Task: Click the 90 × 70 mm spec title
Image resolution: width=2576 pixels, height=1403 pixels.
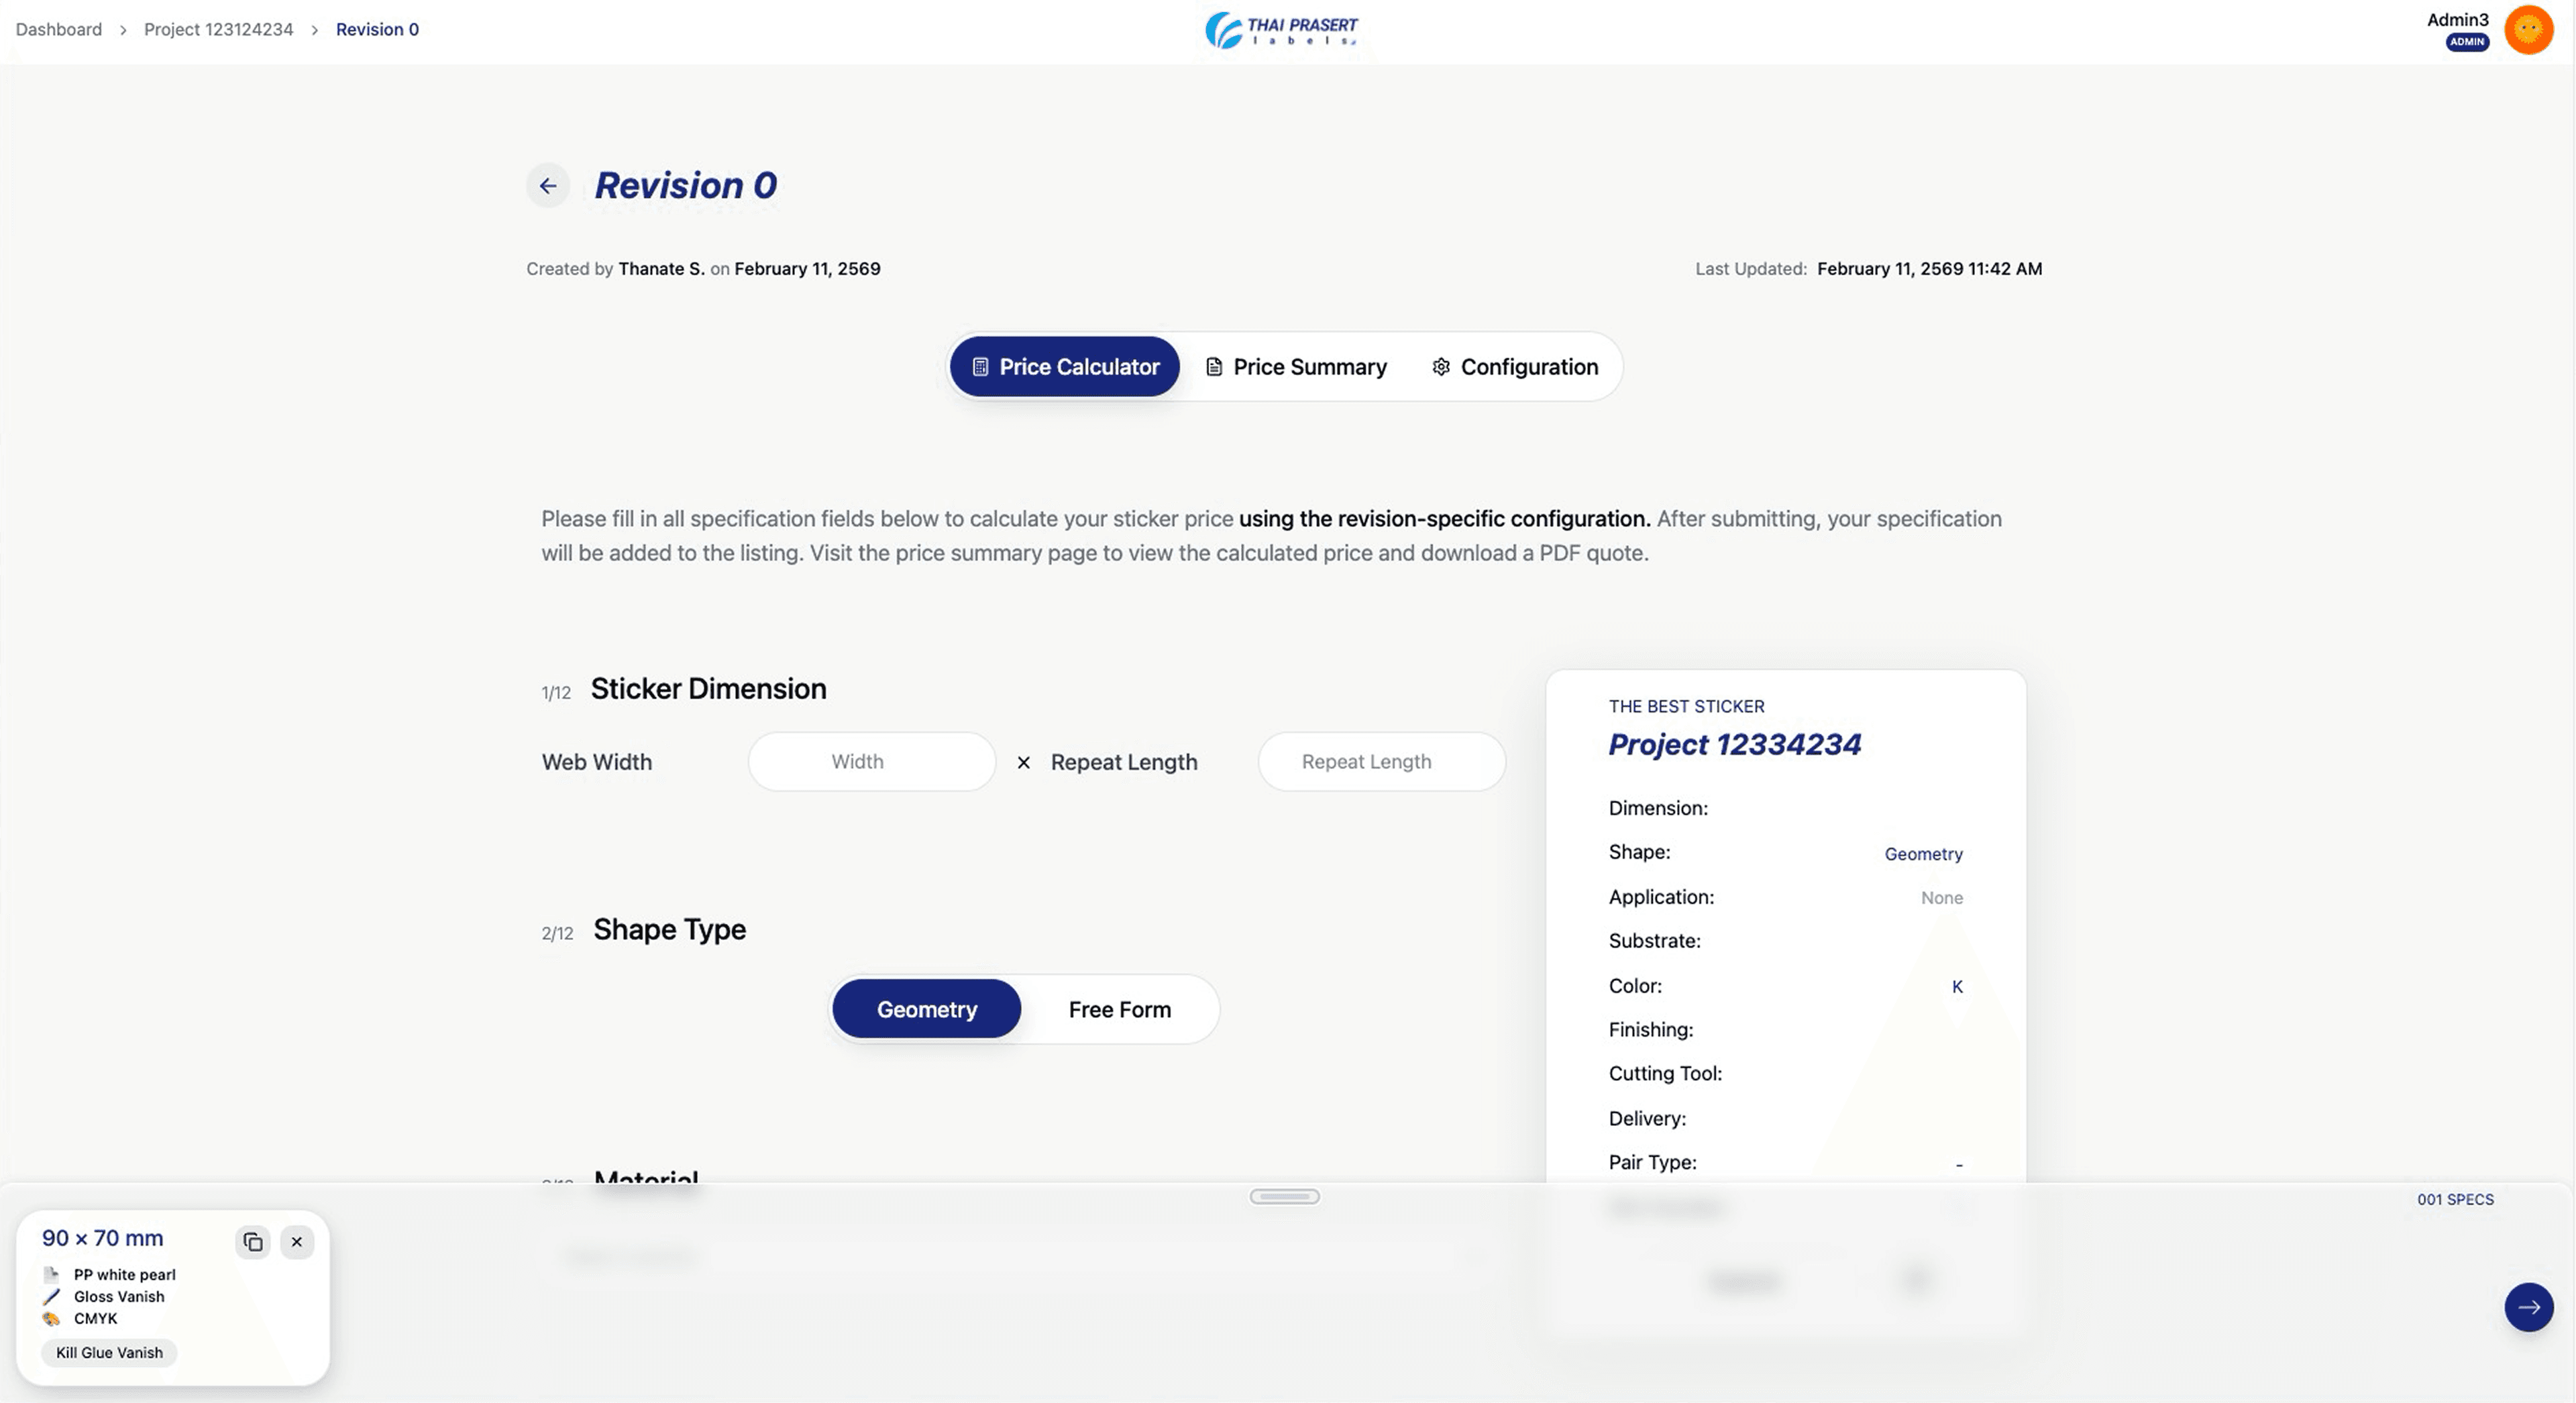Action: click(102, 1238)
